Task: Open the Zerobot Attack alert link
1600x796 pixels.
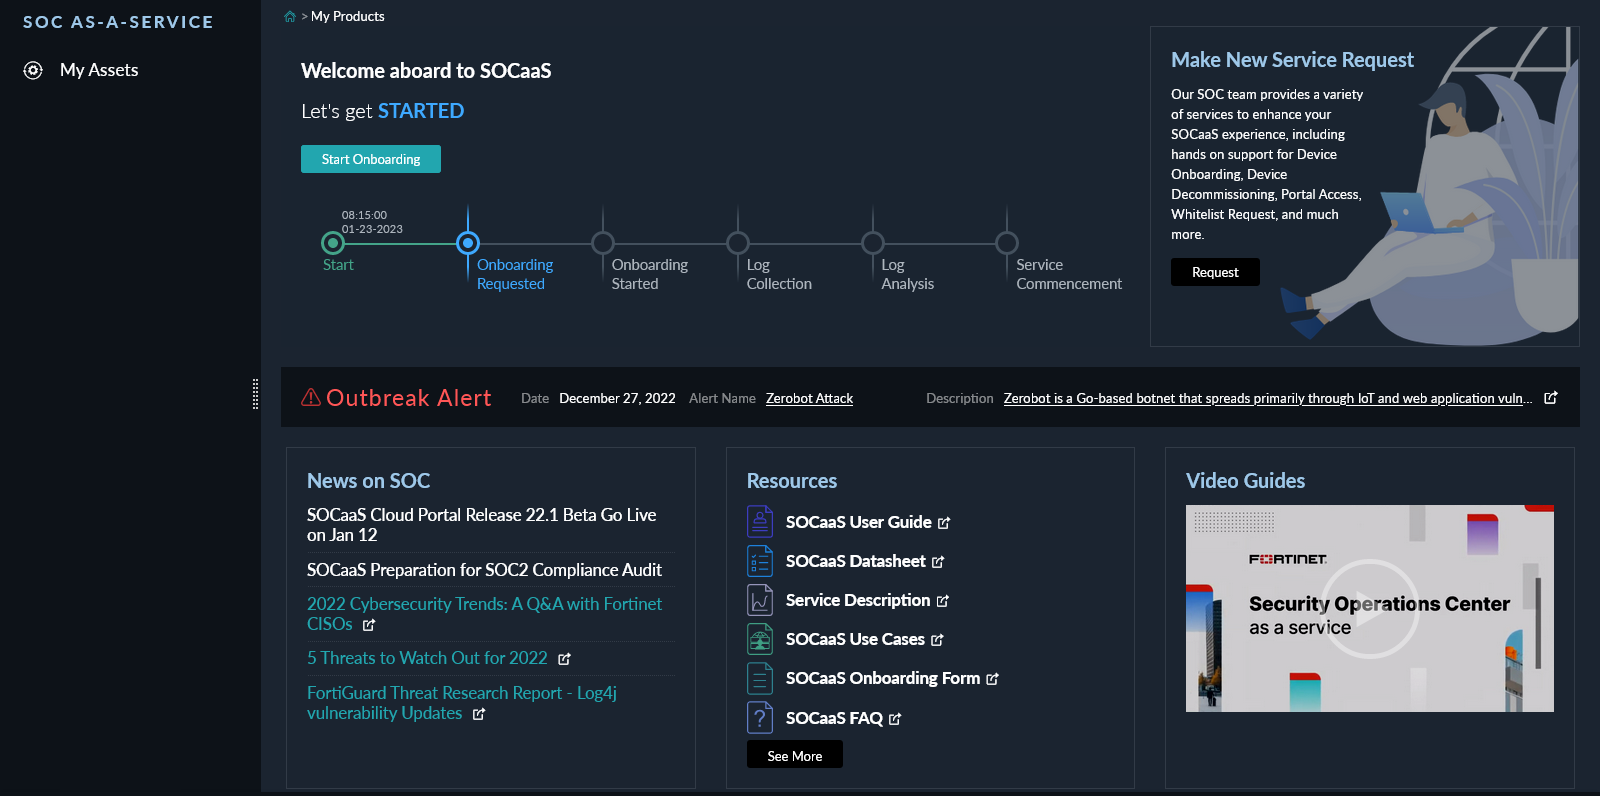Action: [x=809, y=398]
